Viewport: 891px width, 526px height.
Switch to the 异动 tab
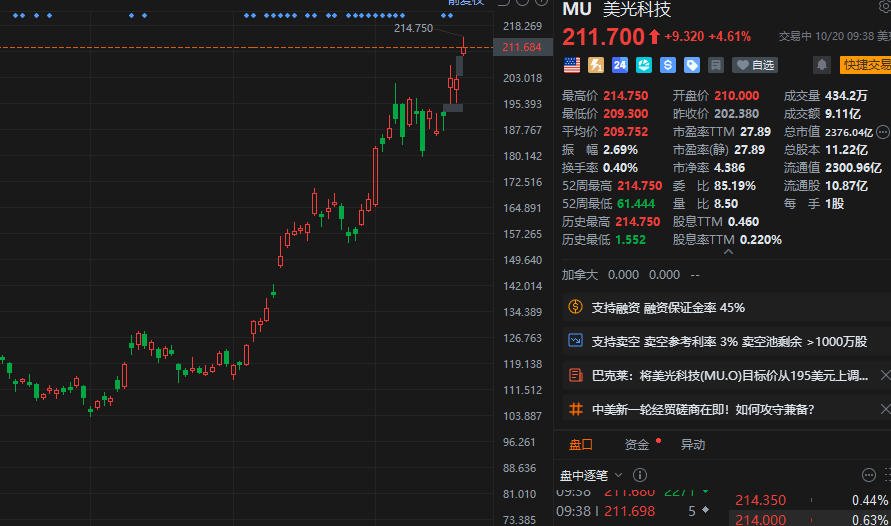coord(692,444)
